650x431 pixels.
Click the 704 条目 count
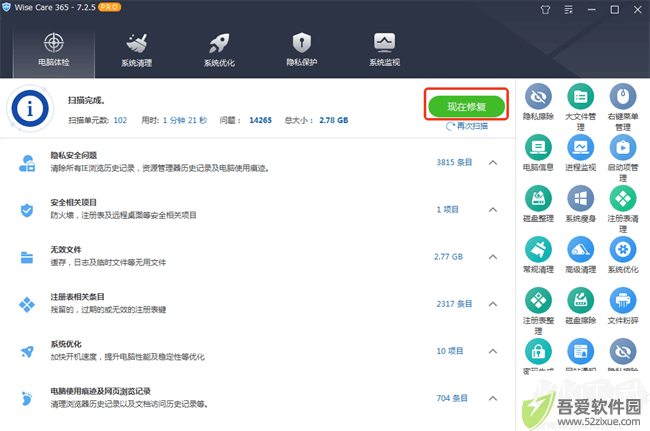pos(452,398)
